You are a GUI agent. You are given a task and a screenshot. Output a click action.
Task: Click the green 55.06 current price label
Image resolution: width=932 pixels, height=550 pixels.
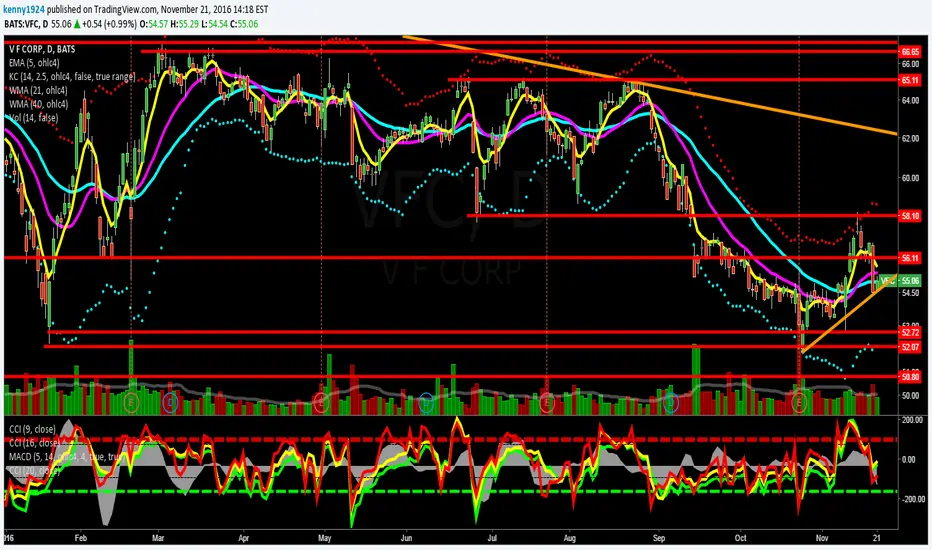pos(910,281)
